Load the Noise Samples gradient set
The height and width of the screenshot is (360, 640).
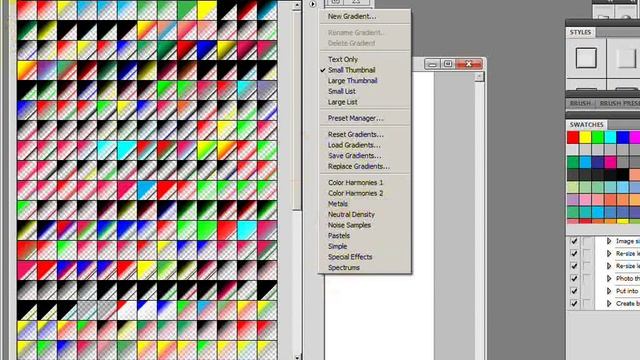pos(349,225)
